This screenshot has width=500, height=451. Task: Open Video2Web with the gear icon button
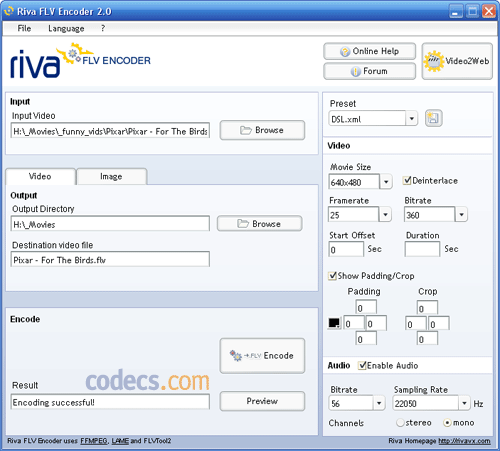point(457,61)
